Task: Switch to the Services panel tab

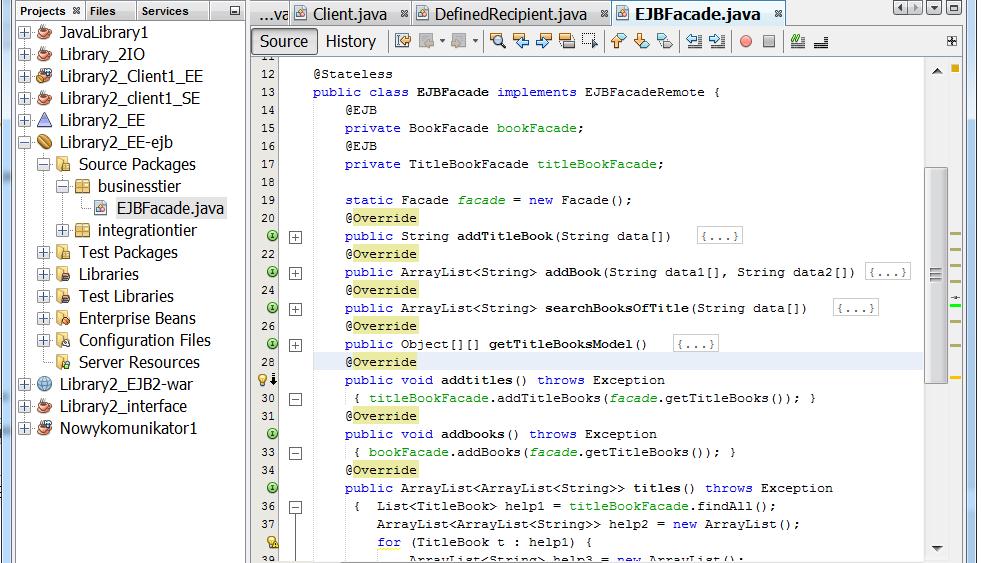Action: coord(165,11)
